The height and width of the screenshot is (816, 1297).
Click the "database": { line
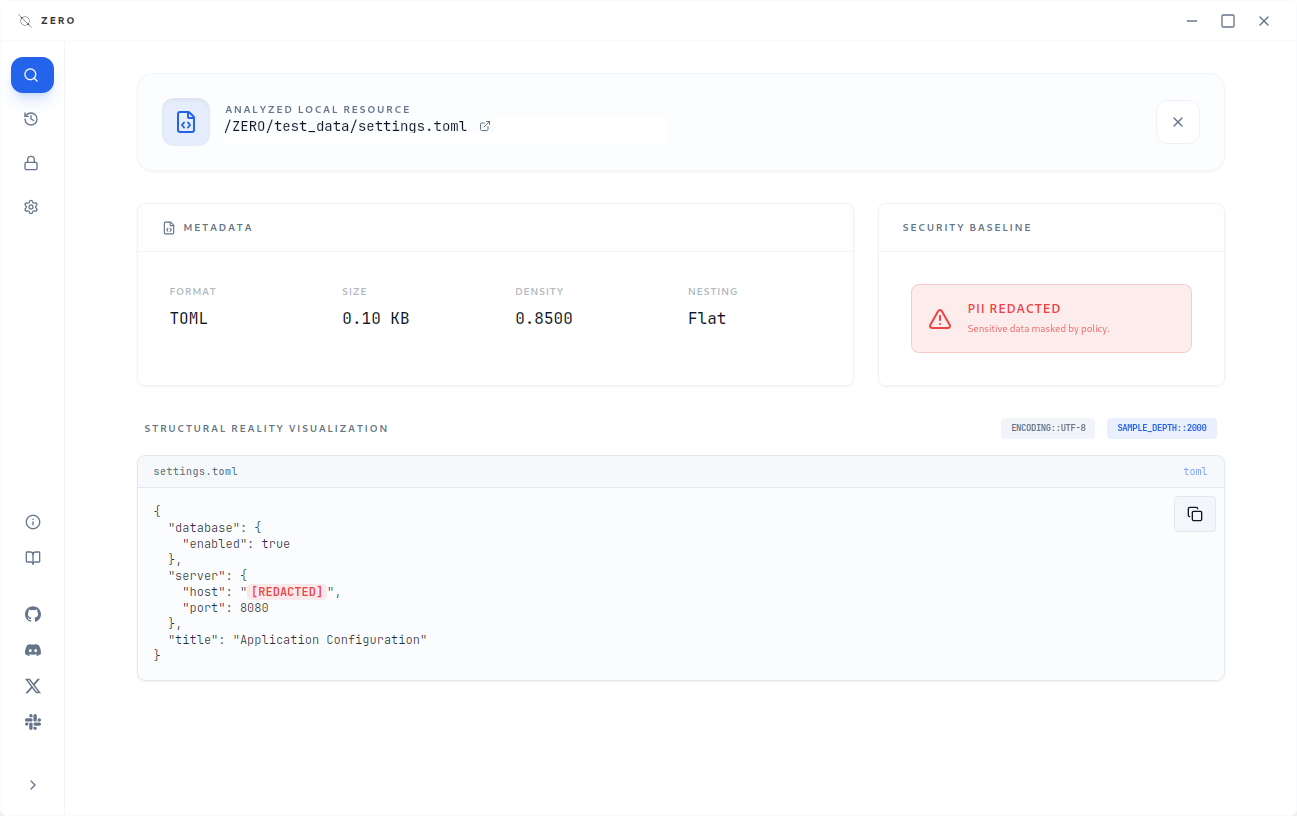pyautogui.click(x=215, y=528)
